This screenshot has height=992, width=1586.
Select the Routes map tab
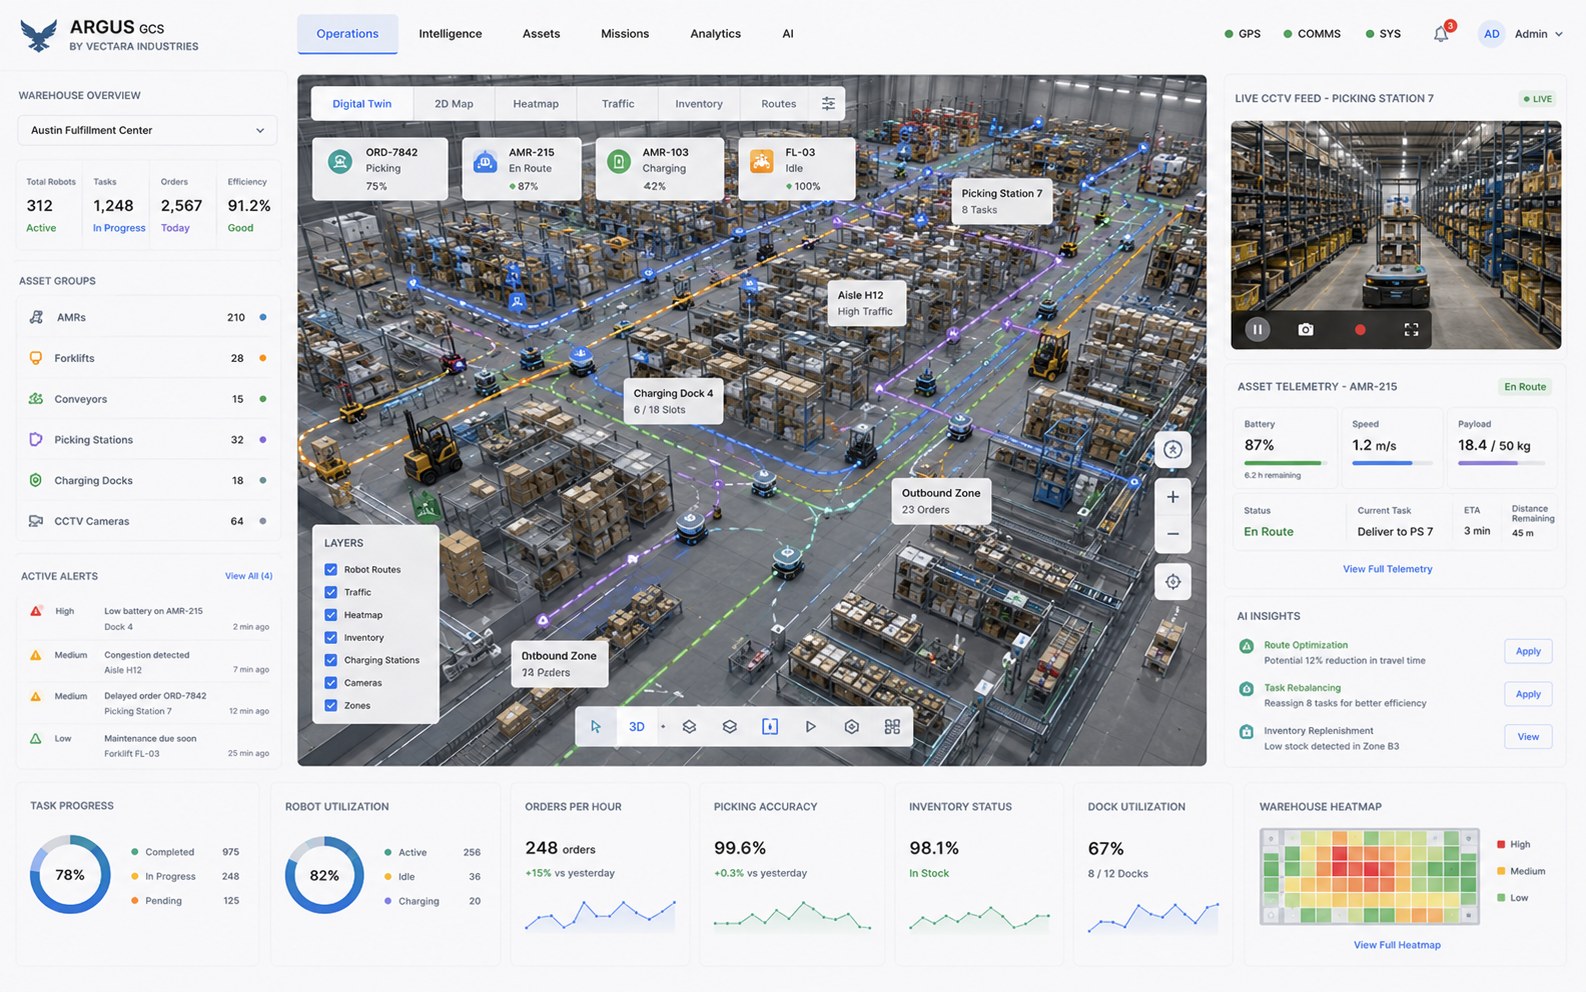click(778, 104)
